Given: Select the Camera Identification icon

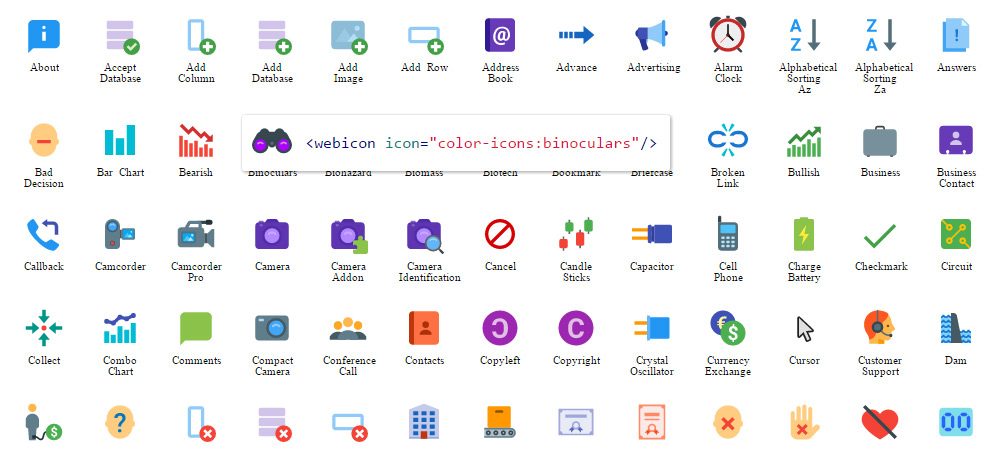Looking at the screenshot, I should pos(425,236).
